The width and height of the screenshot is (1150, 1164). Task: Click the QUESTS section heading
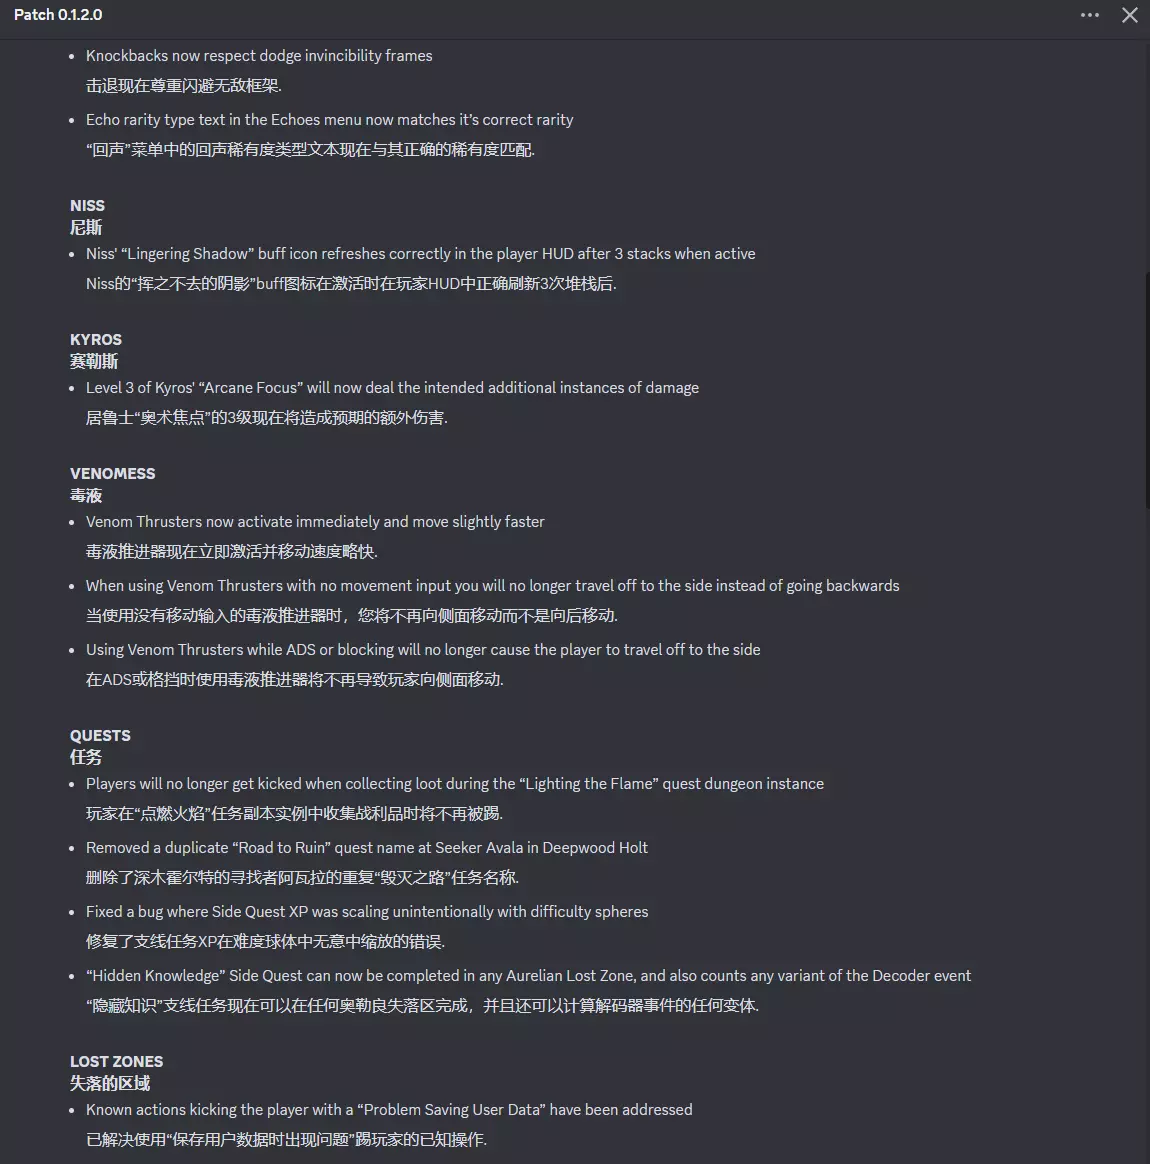point(100,736)
